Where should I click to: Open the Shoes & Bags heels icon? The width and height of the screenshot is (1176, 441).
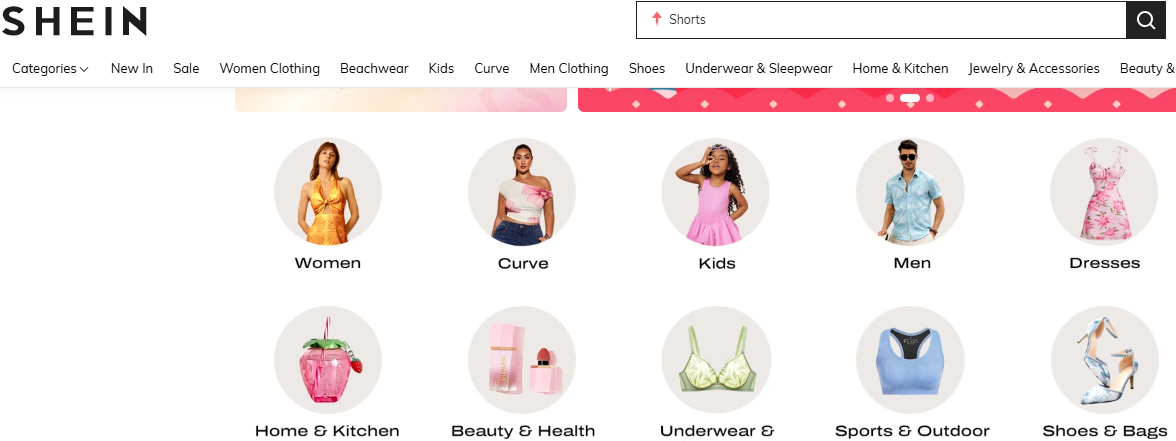(x=1104, y=360)
